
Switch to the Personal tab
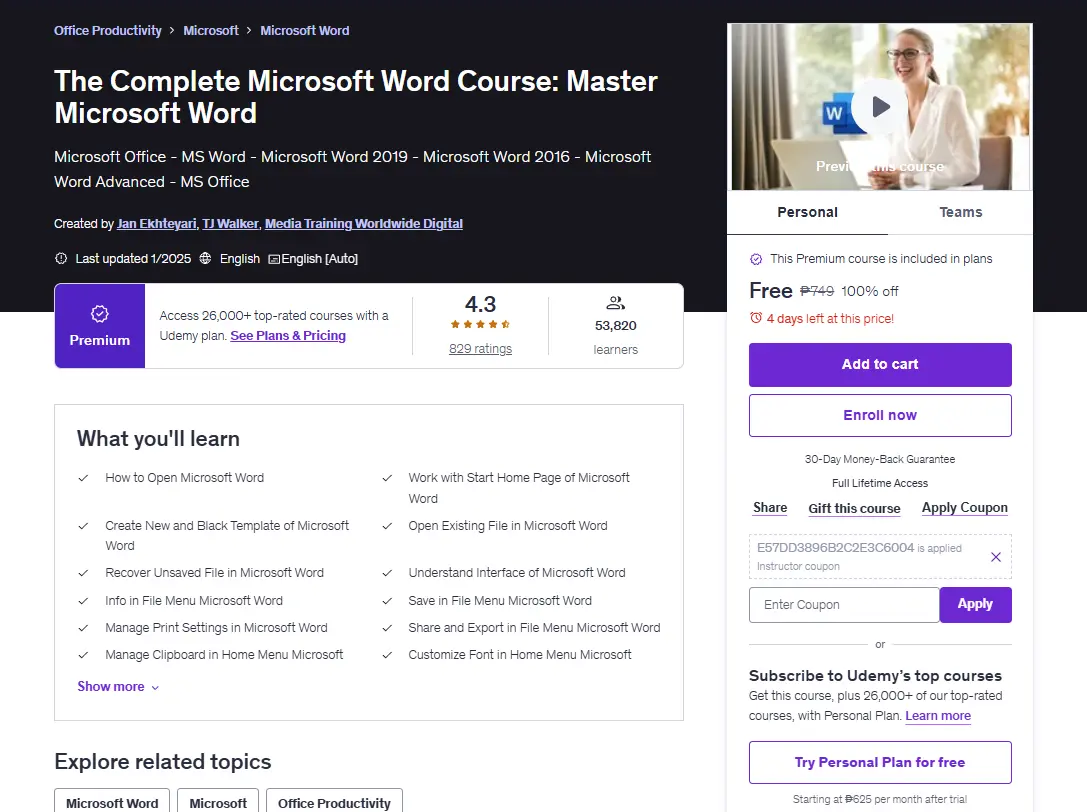coord(807,212)
